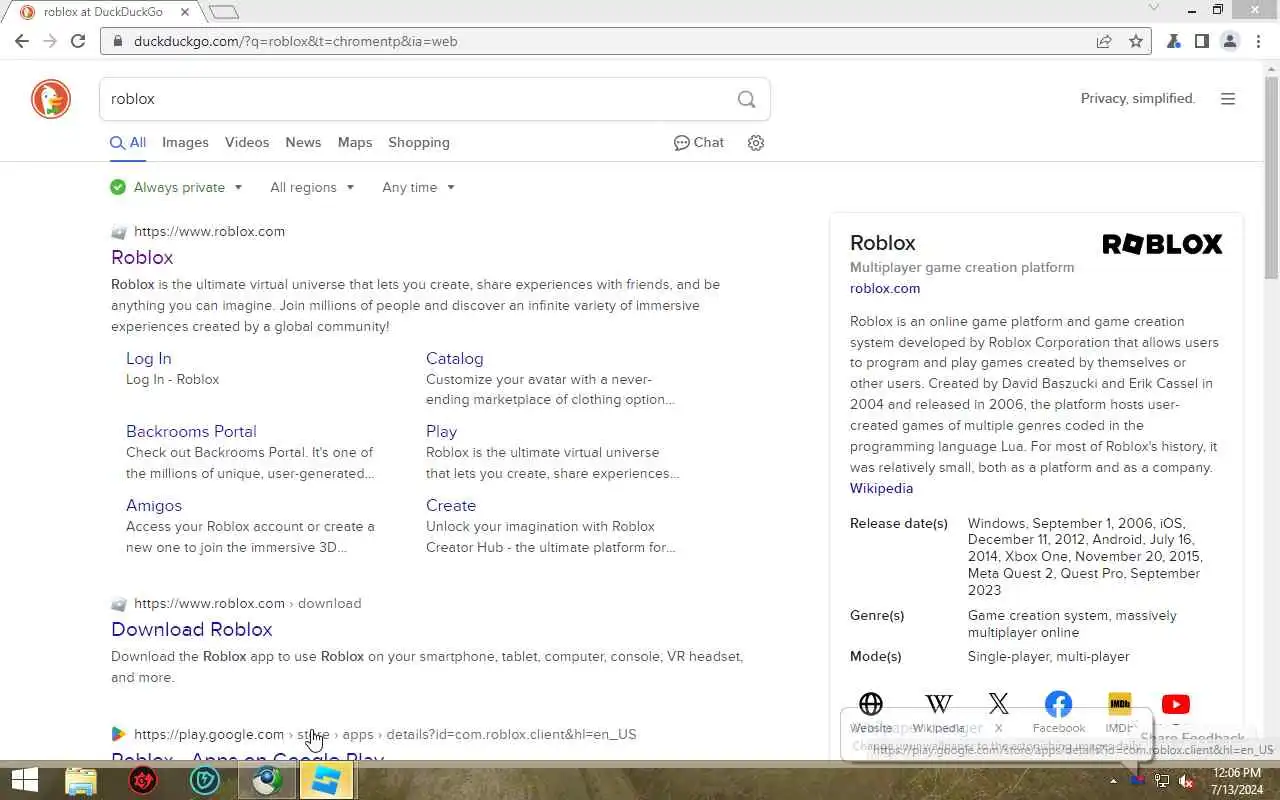Open a new browser tab
Image resolution: width=1280 pixels, height=800 pixels.
224,12
